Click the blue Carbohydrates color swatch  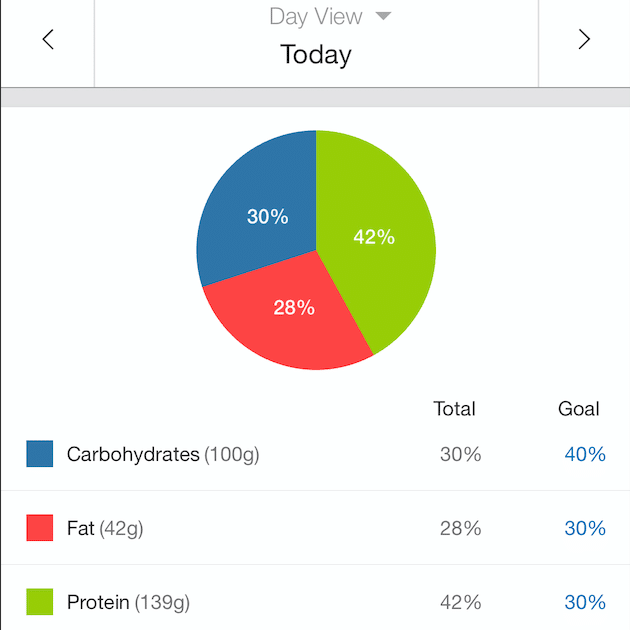point(39,454)
